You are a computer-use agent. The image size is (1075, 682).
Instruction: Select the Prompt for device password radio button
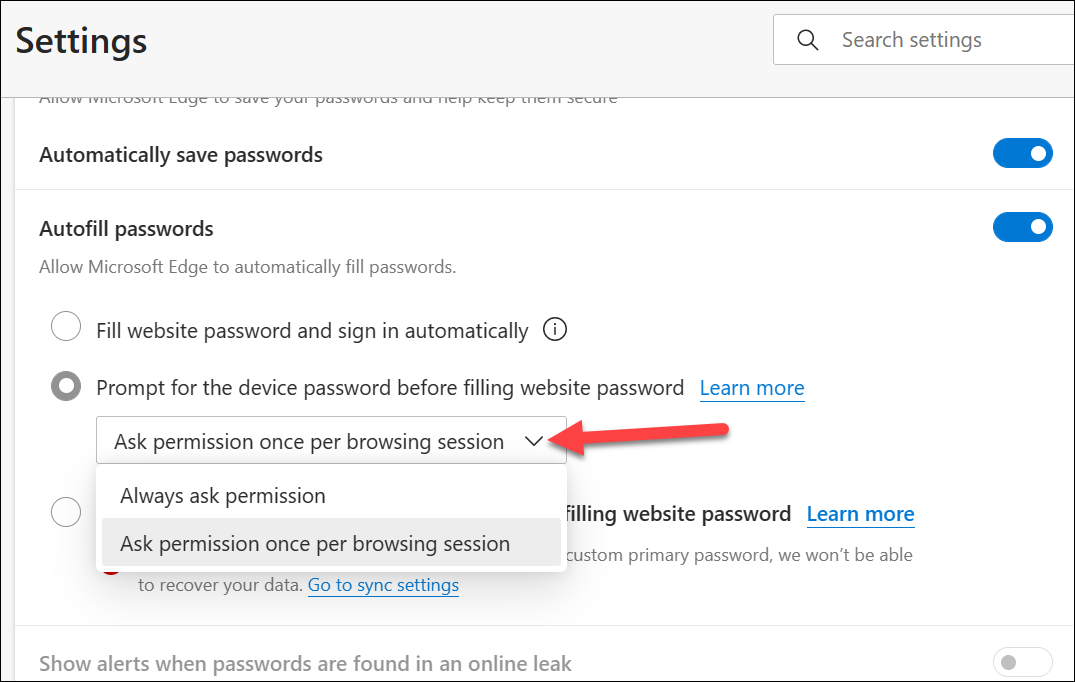click(66, 386)
